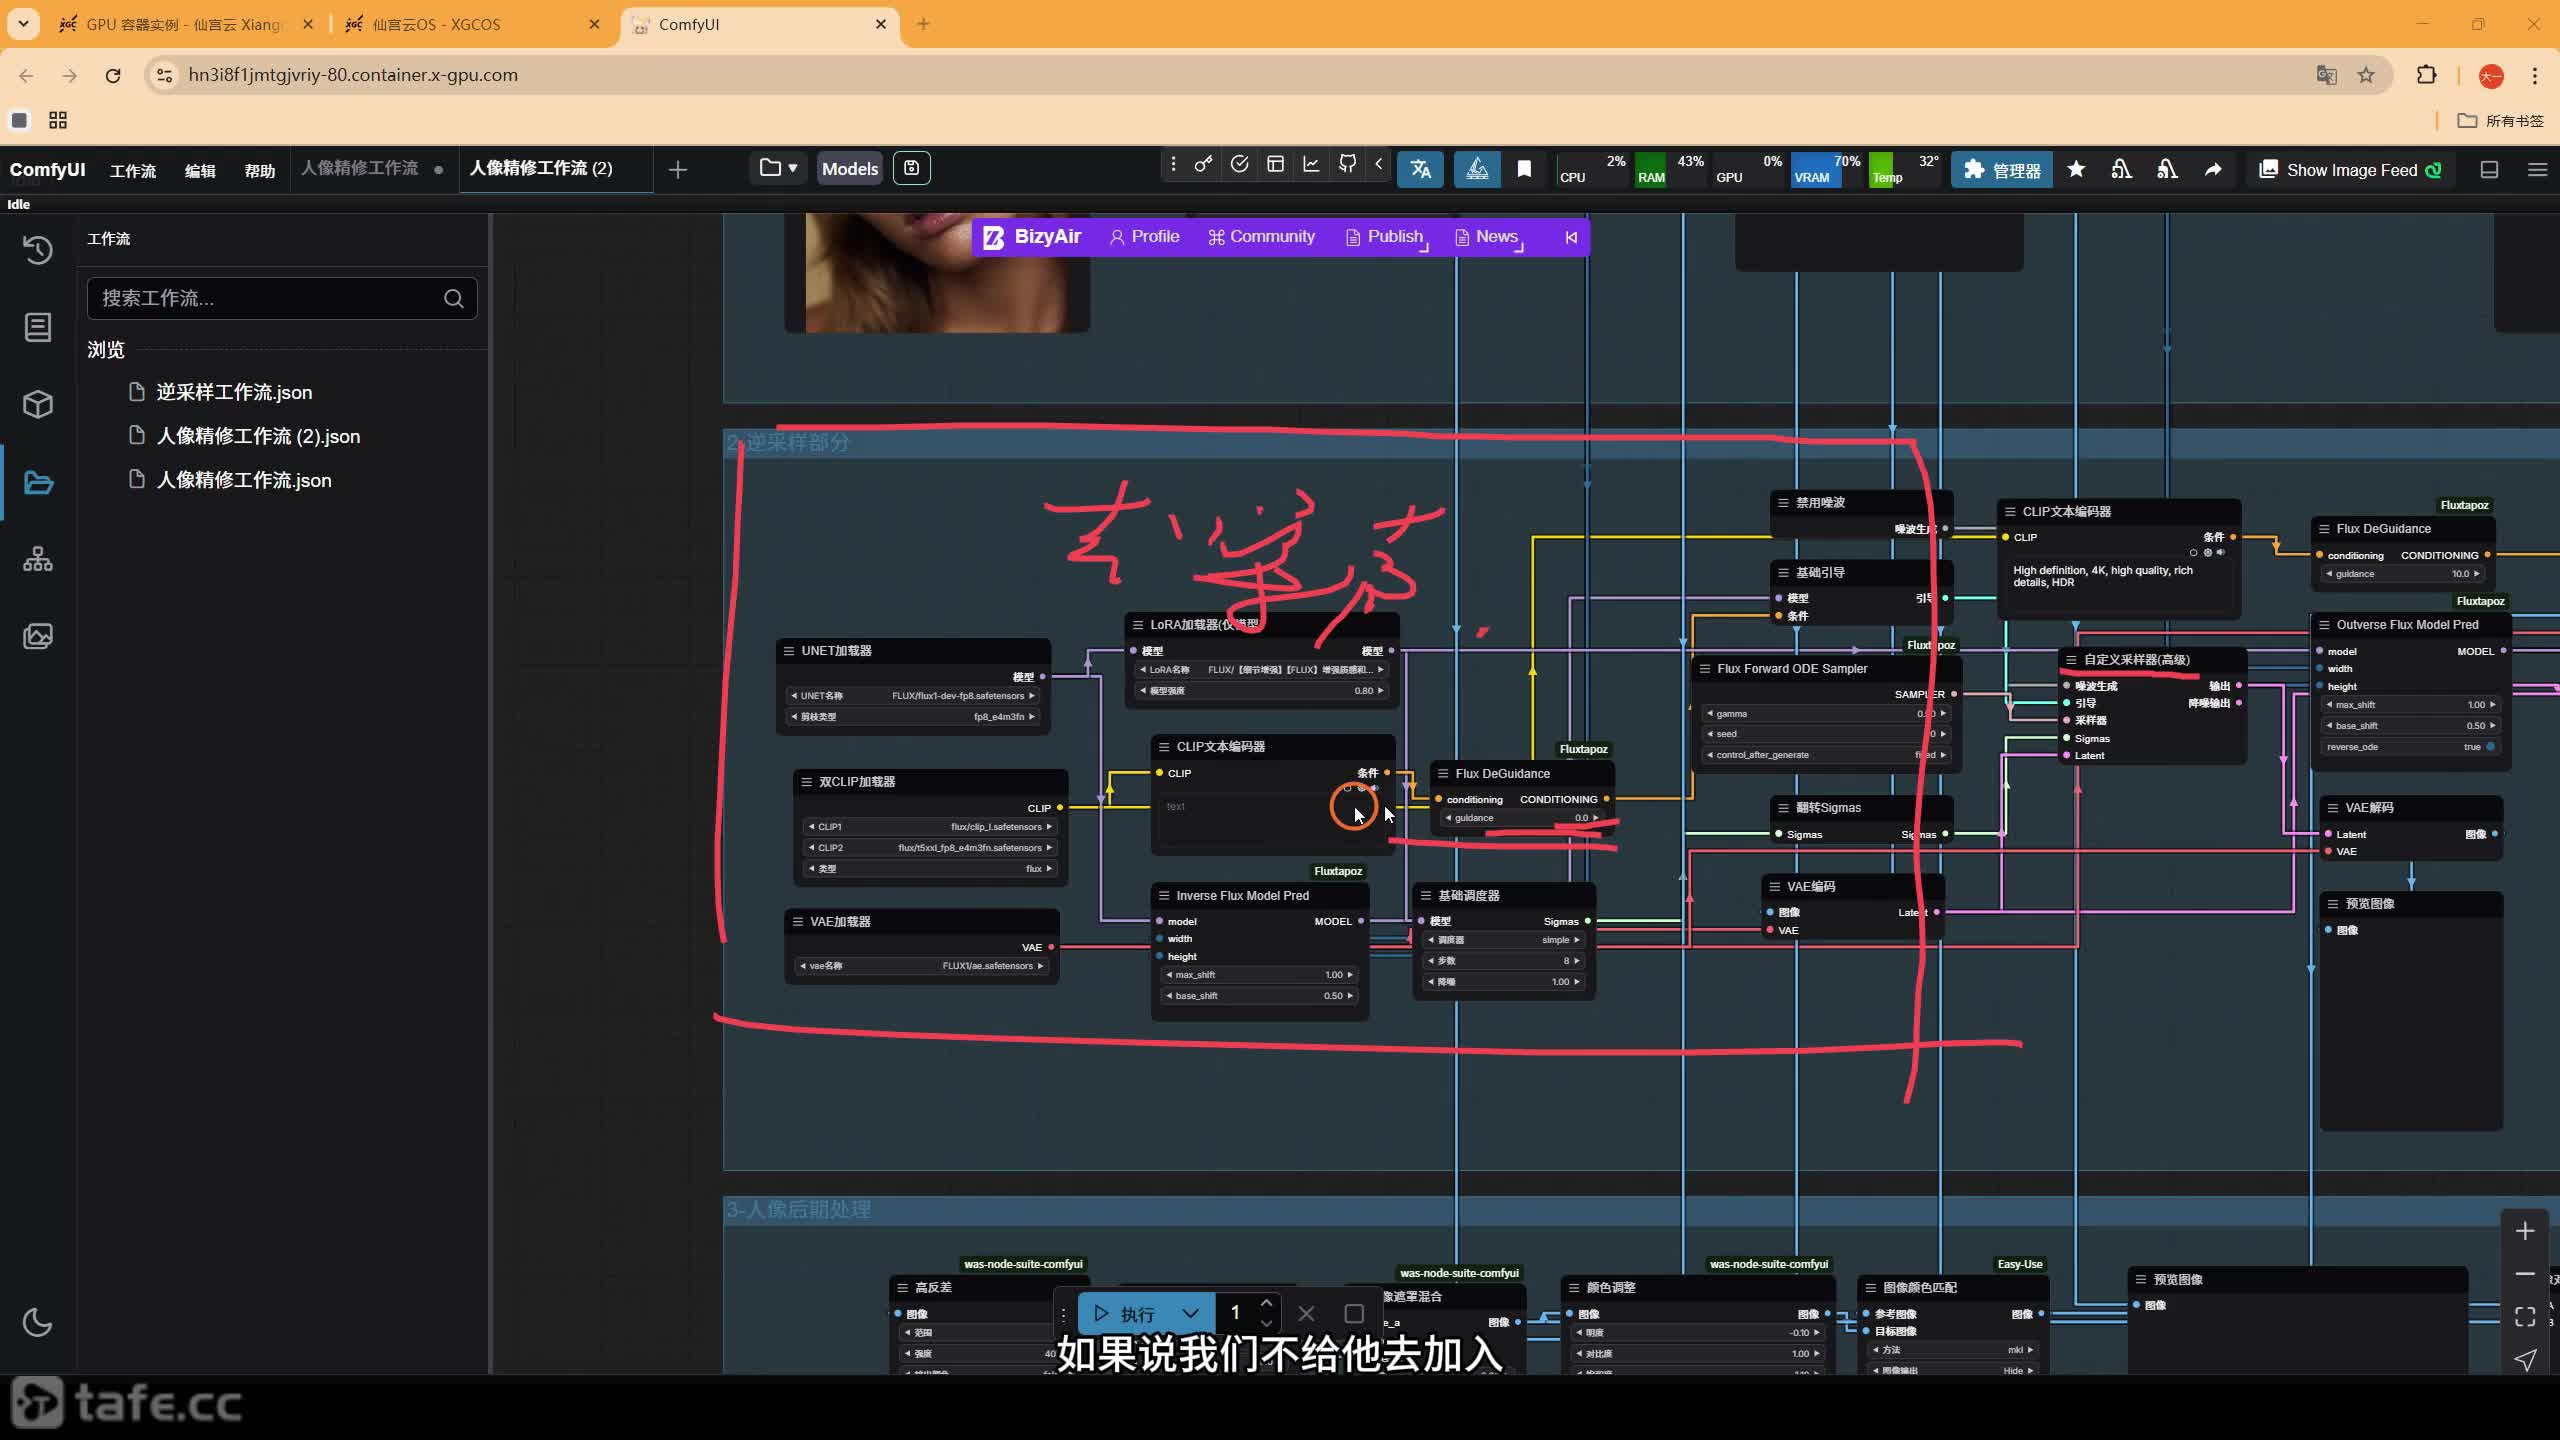Zoom in canvas with plus button
The image size is (2560, 1440).
(x=2525, y=1231)
